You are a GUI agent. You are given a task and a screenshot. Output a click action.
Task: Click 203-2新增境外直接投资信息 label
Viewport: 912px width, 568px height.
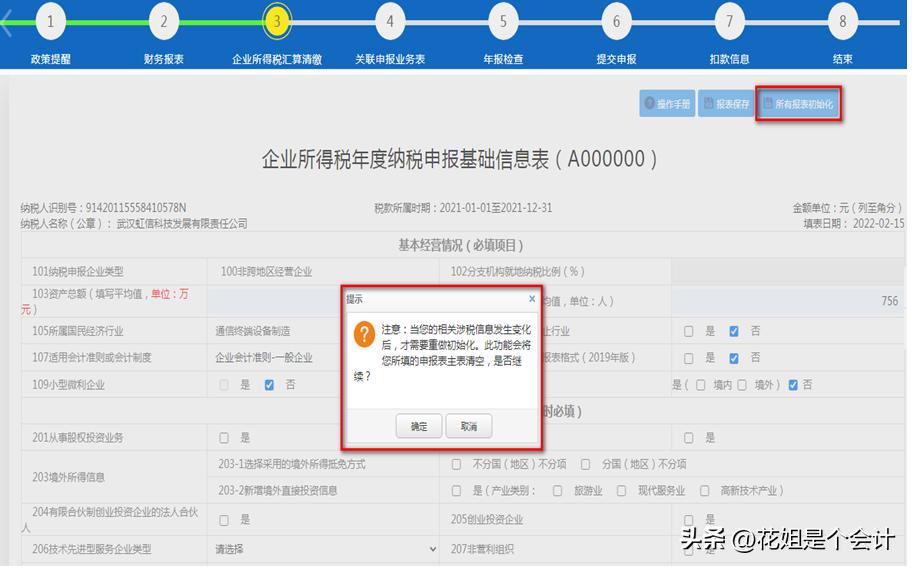pyautogui.click(x=278, y=491)
